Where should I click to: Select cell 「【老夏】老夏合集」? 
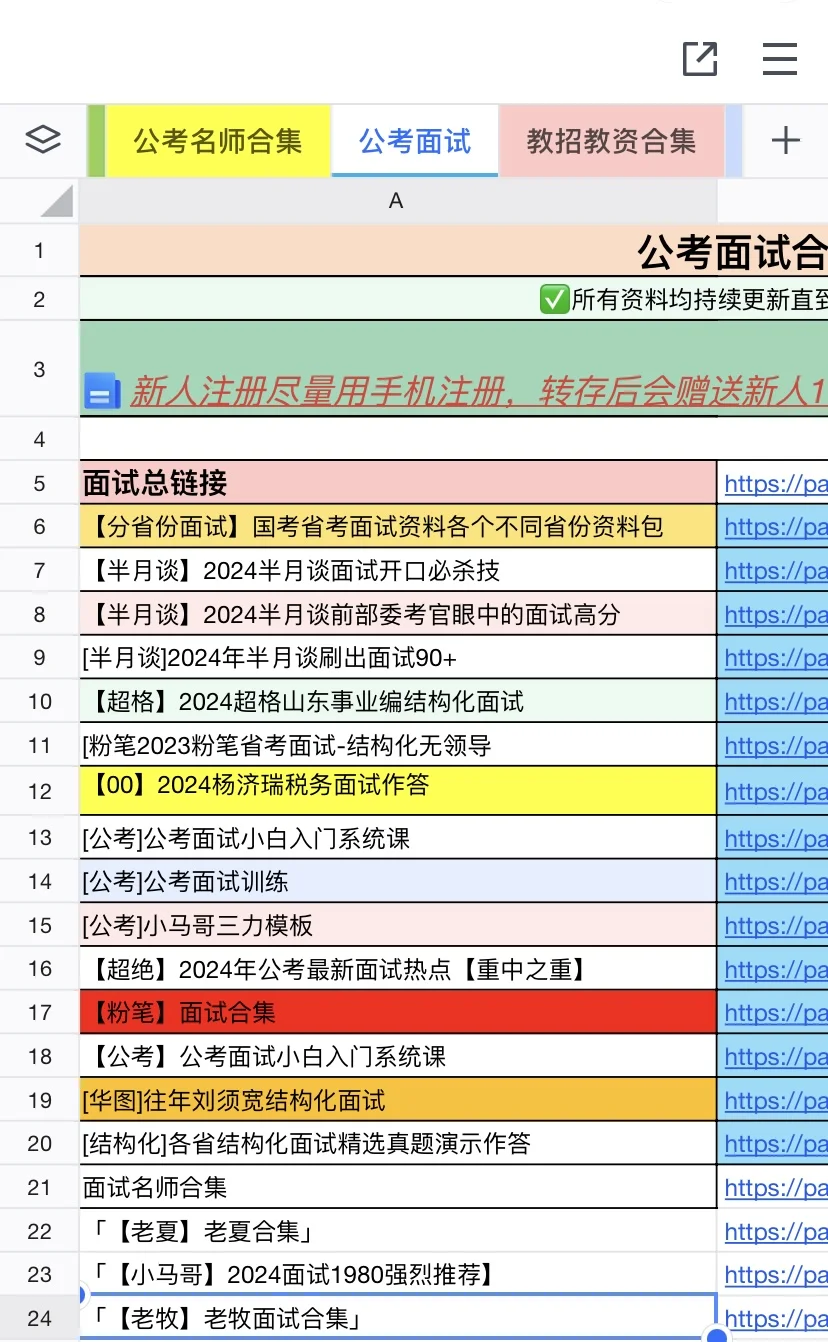tap(398, 1231)
